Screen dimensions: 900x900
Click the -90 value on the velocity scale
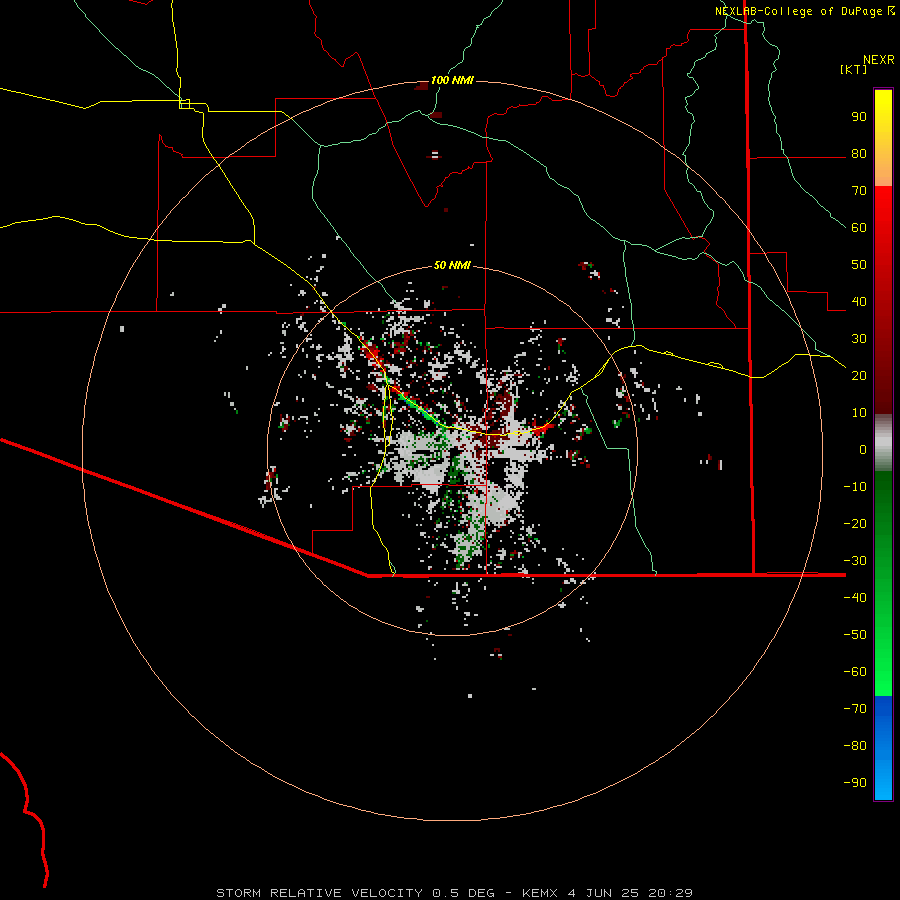click(855, 783)
